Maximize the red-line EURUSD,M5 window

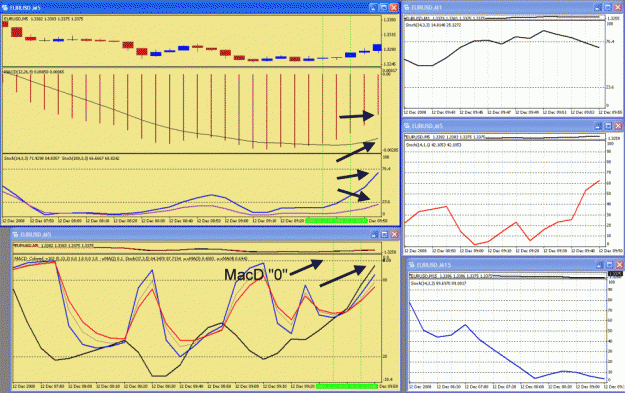pos(608,126)
